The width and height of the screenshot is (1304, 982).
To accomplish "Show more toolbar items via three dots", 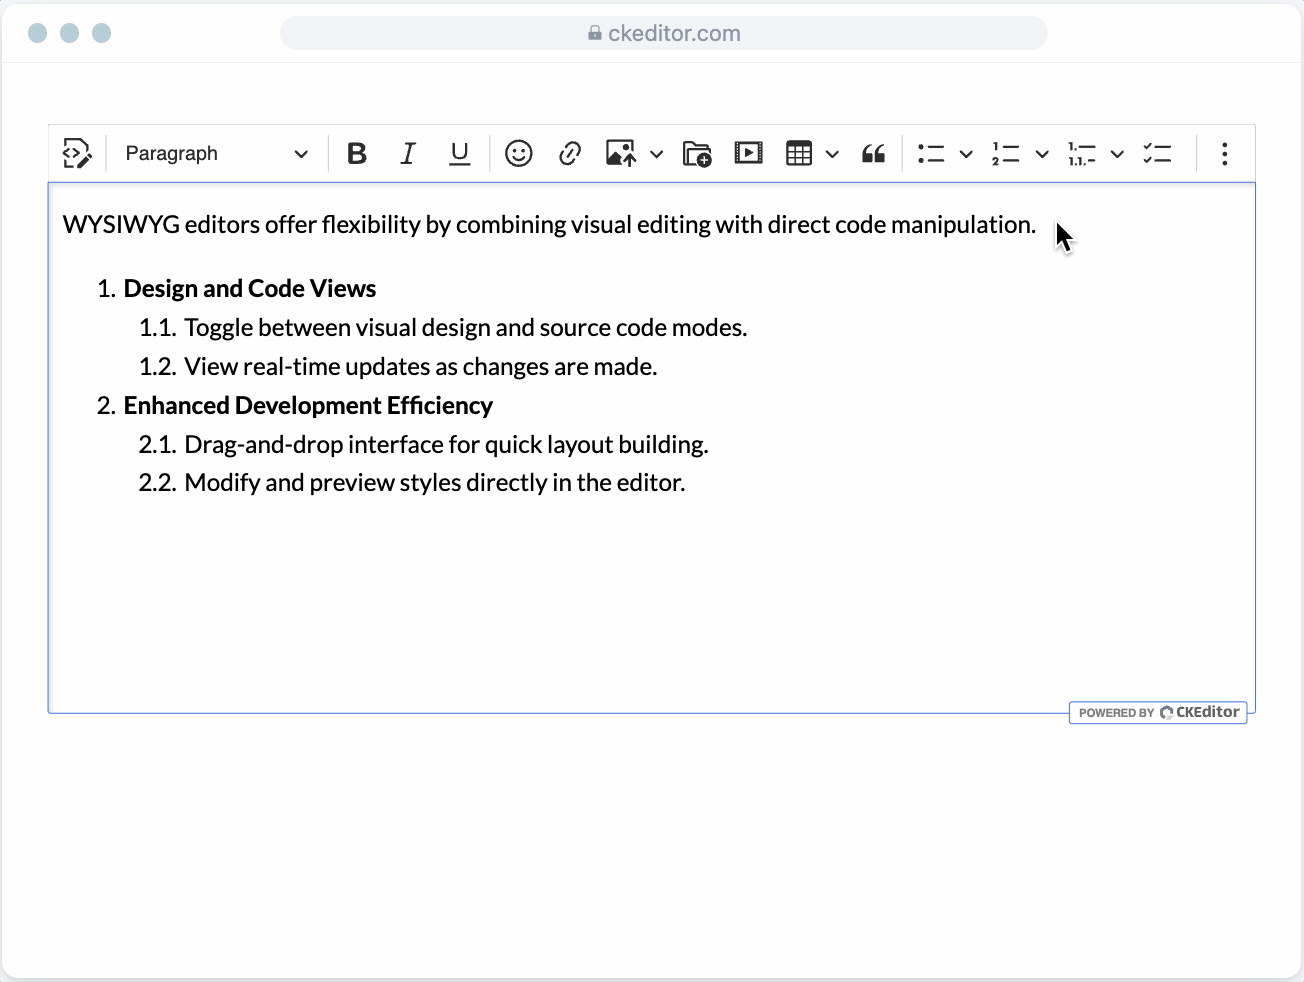I will (x=1224, y=154).
